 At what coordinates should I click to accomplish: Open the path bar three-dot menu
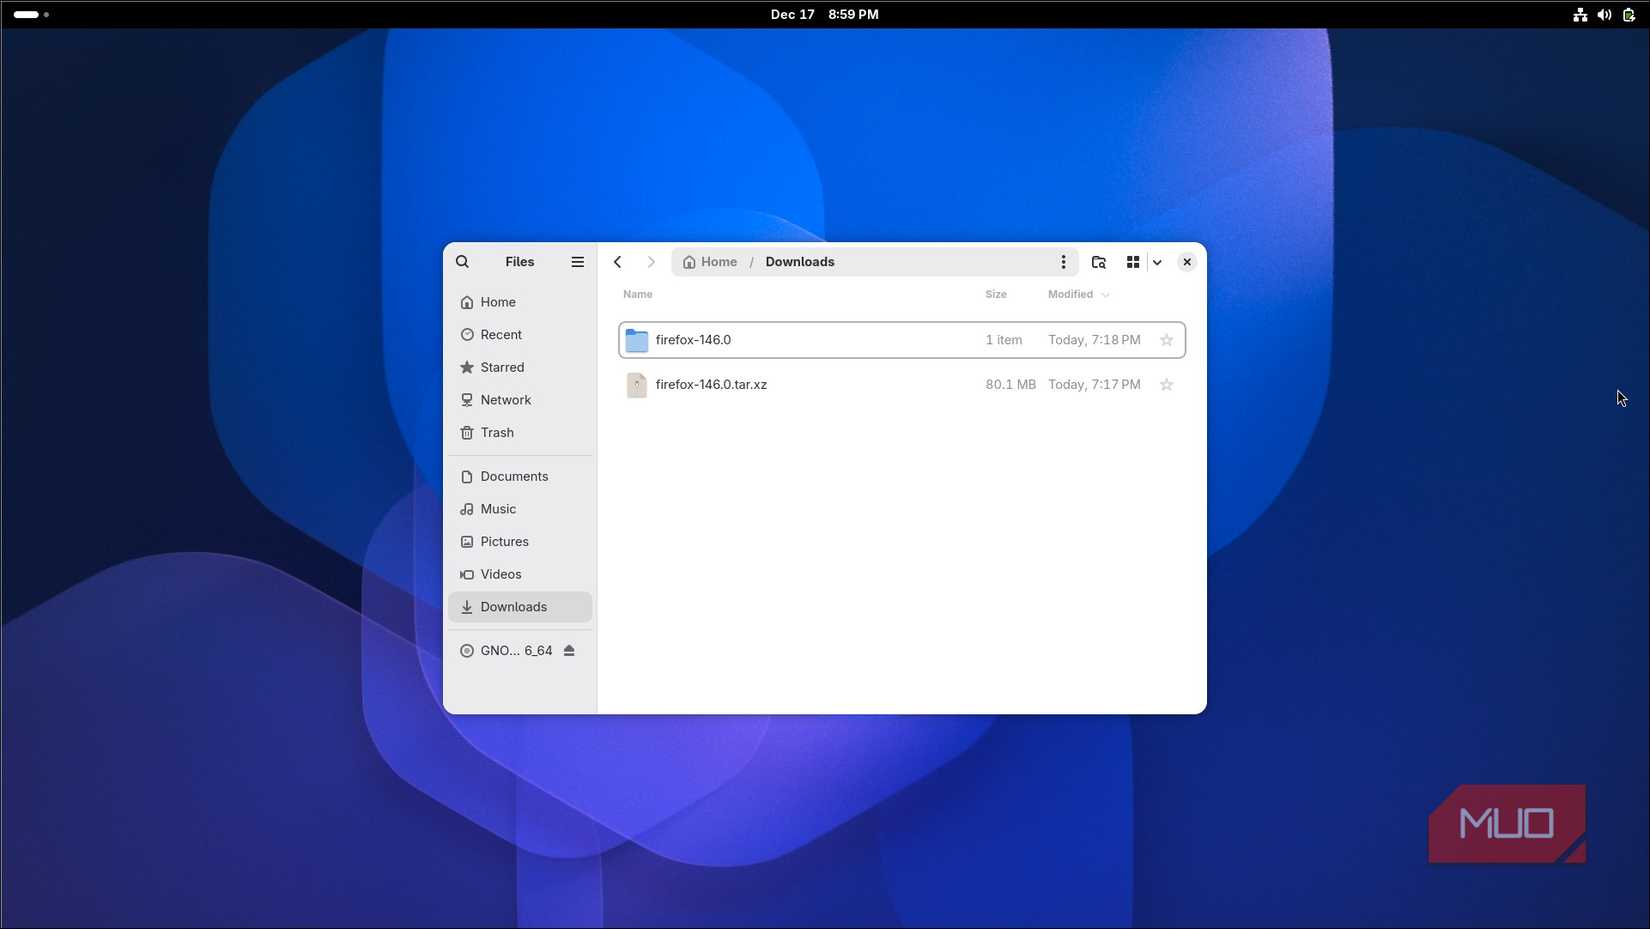point(1063,261)
